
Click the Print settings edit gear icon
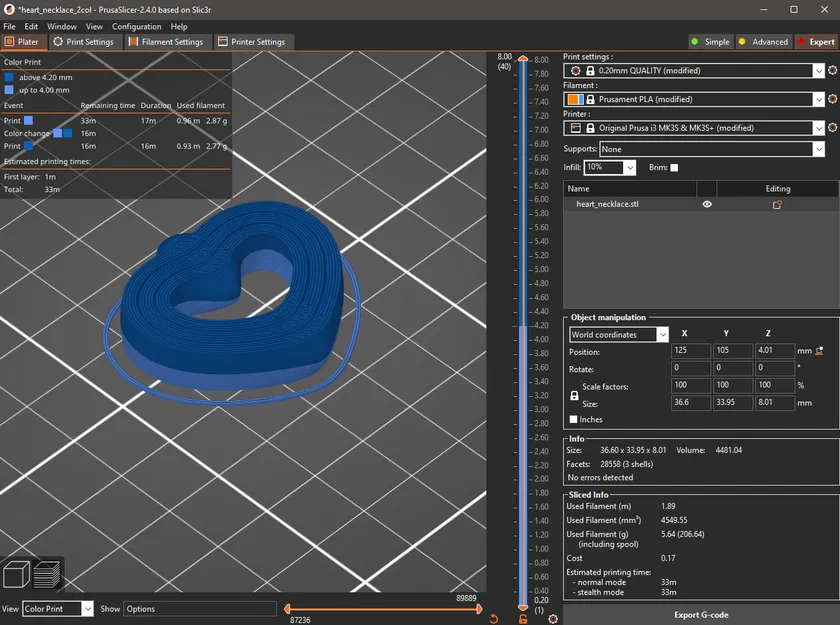832,71
